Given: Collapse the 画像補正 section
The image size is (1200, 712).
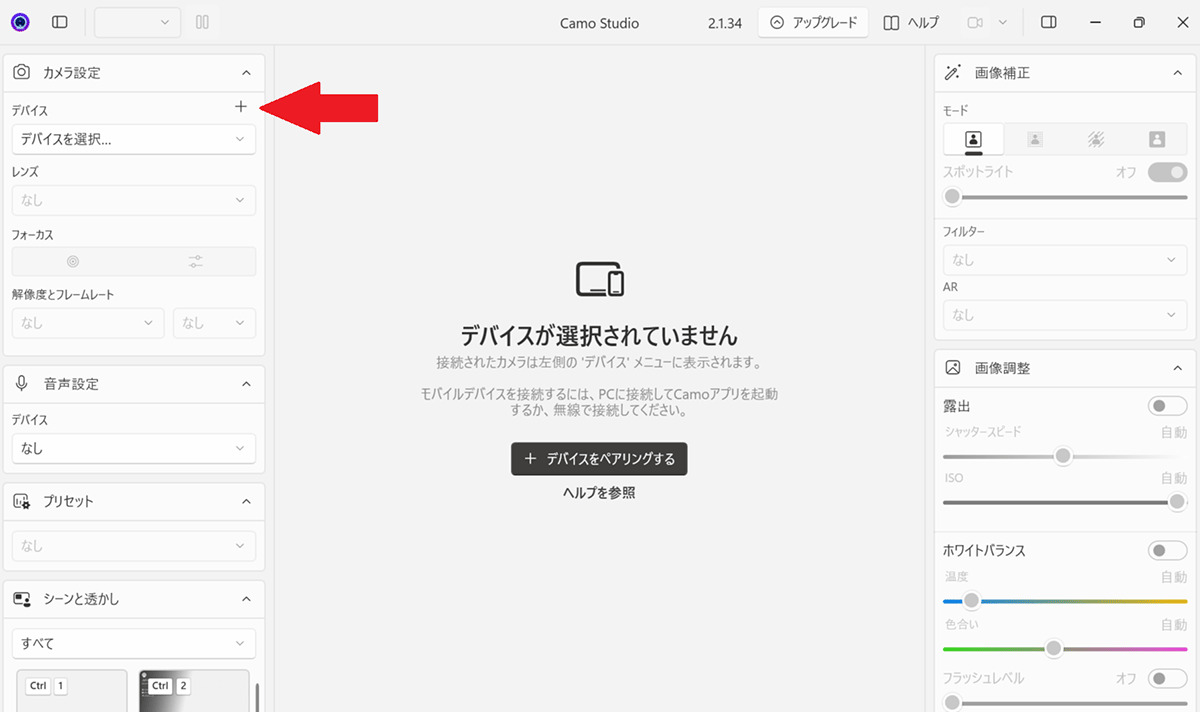Looking at the screenshot, I should (1177, 72).
